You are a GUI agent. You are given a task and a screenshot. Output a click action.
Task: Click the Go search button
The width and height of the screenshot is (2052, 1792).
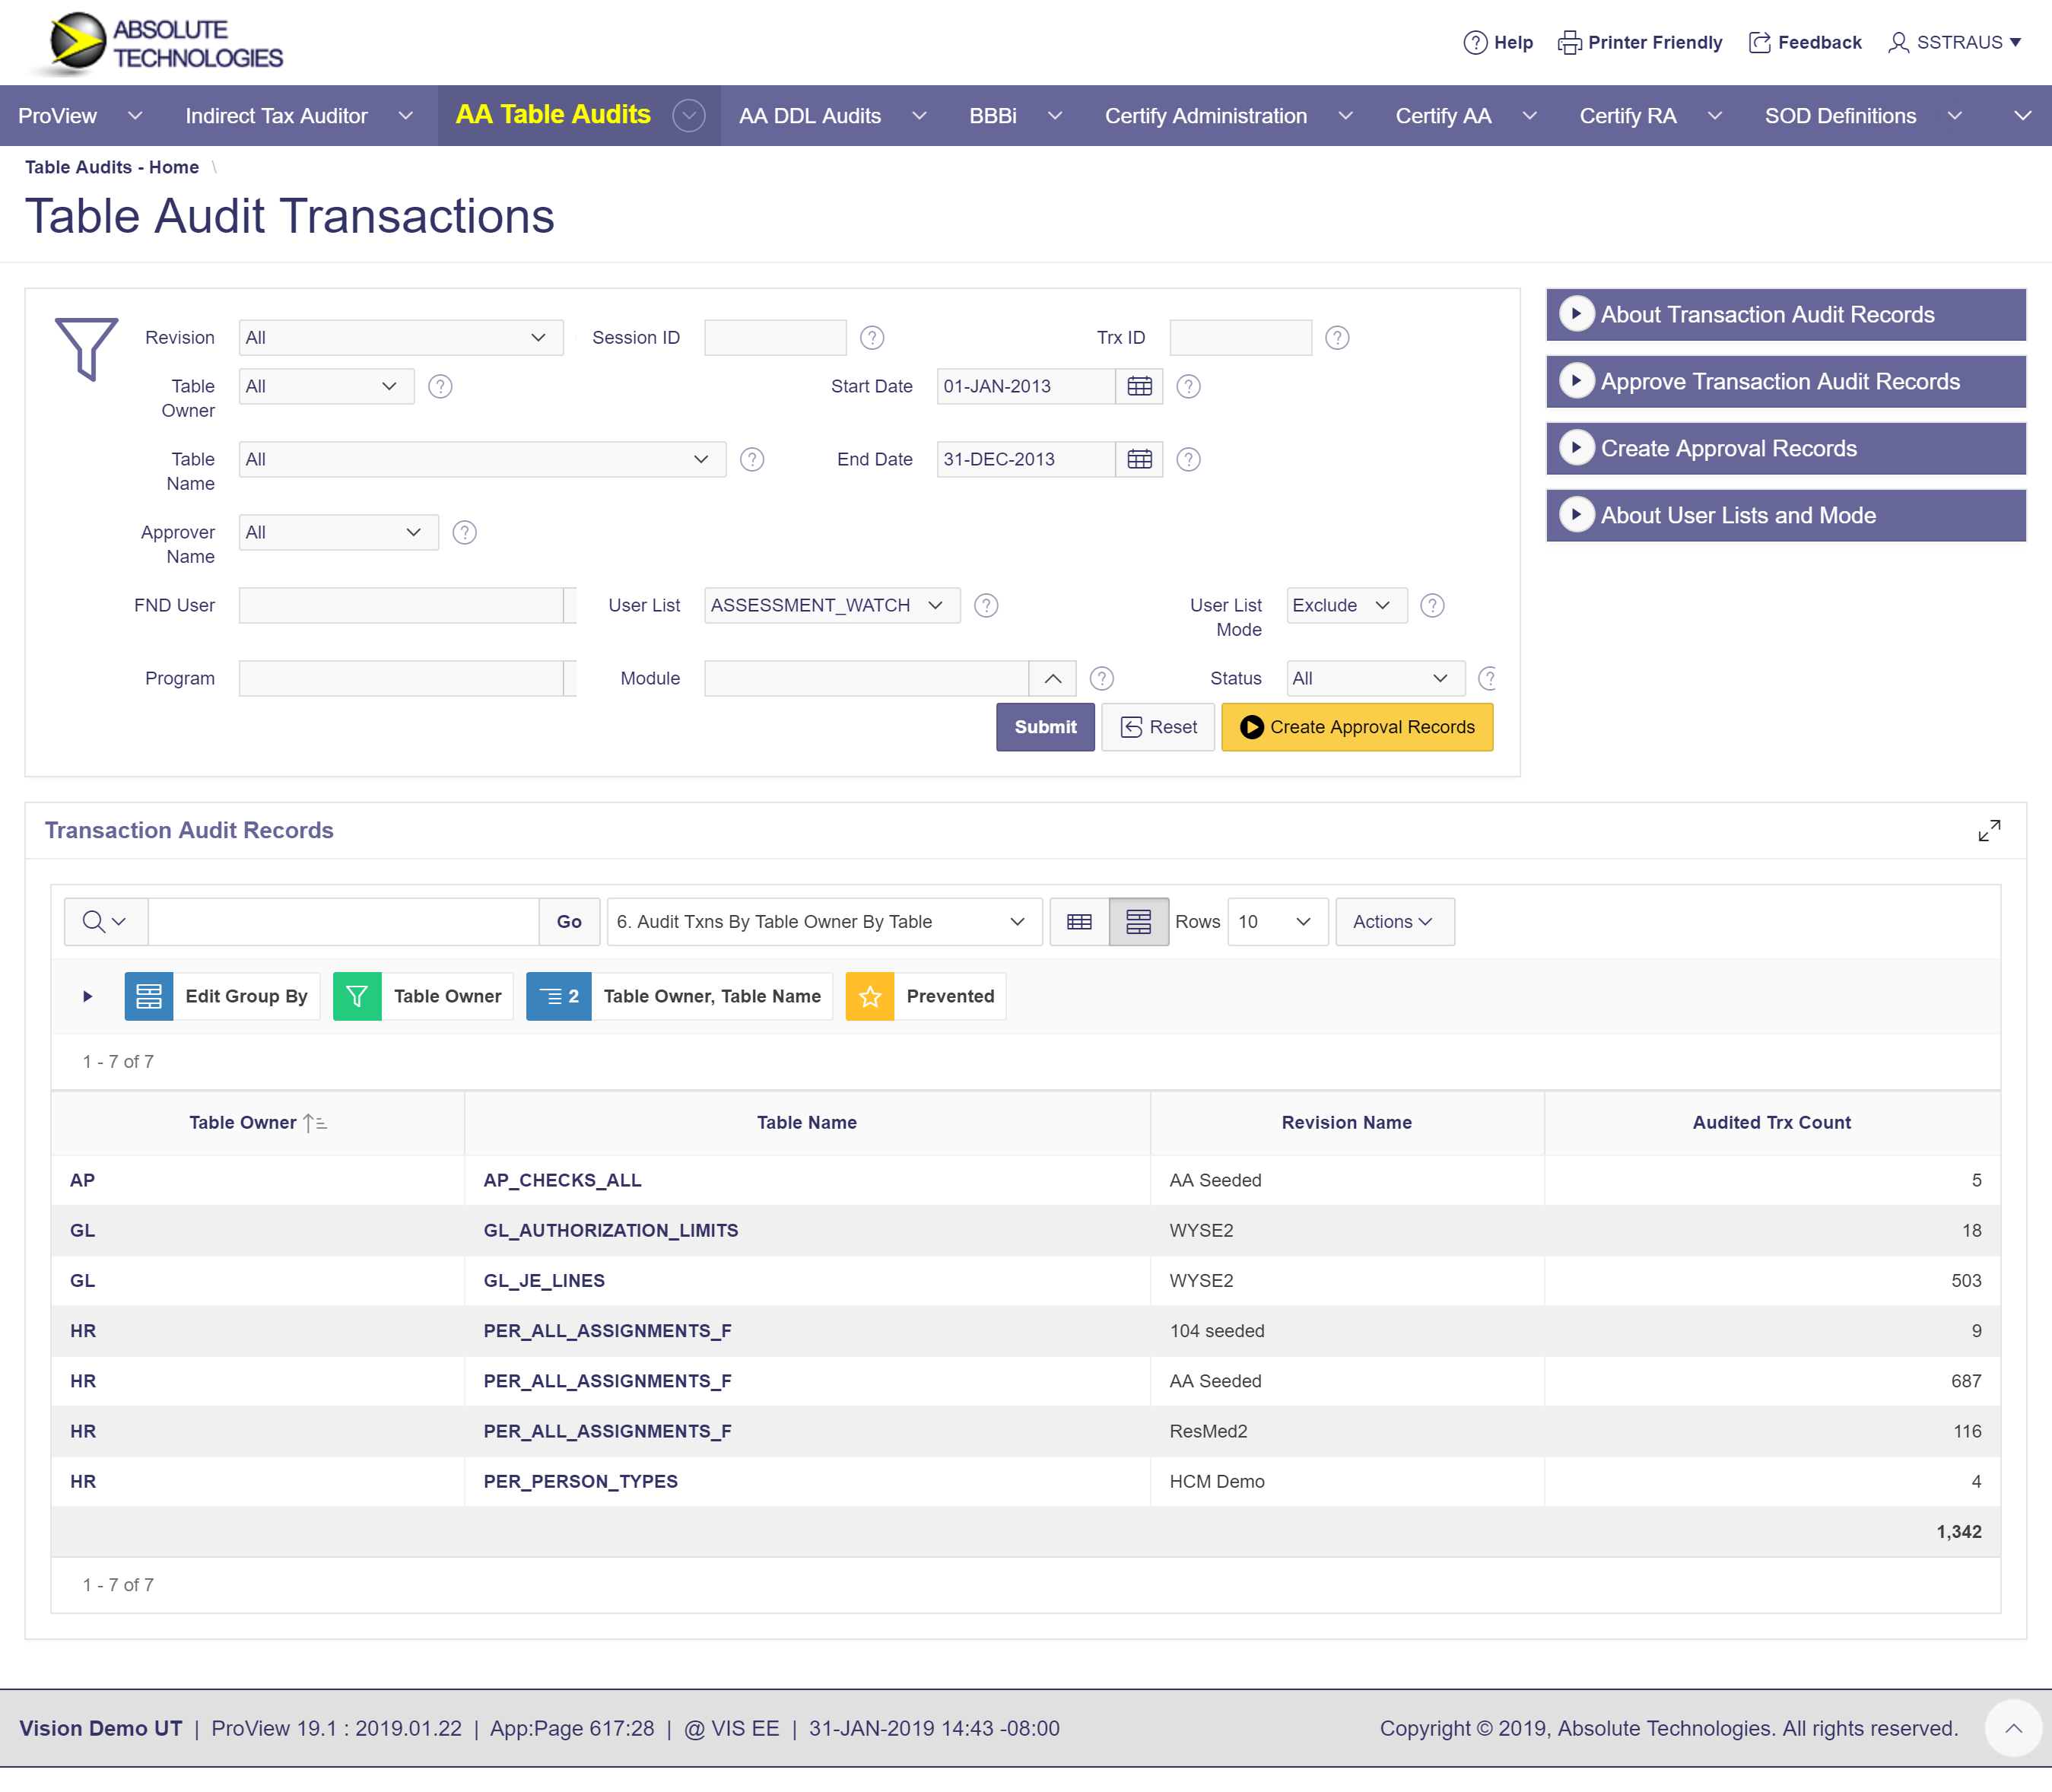tap(569, 921)
